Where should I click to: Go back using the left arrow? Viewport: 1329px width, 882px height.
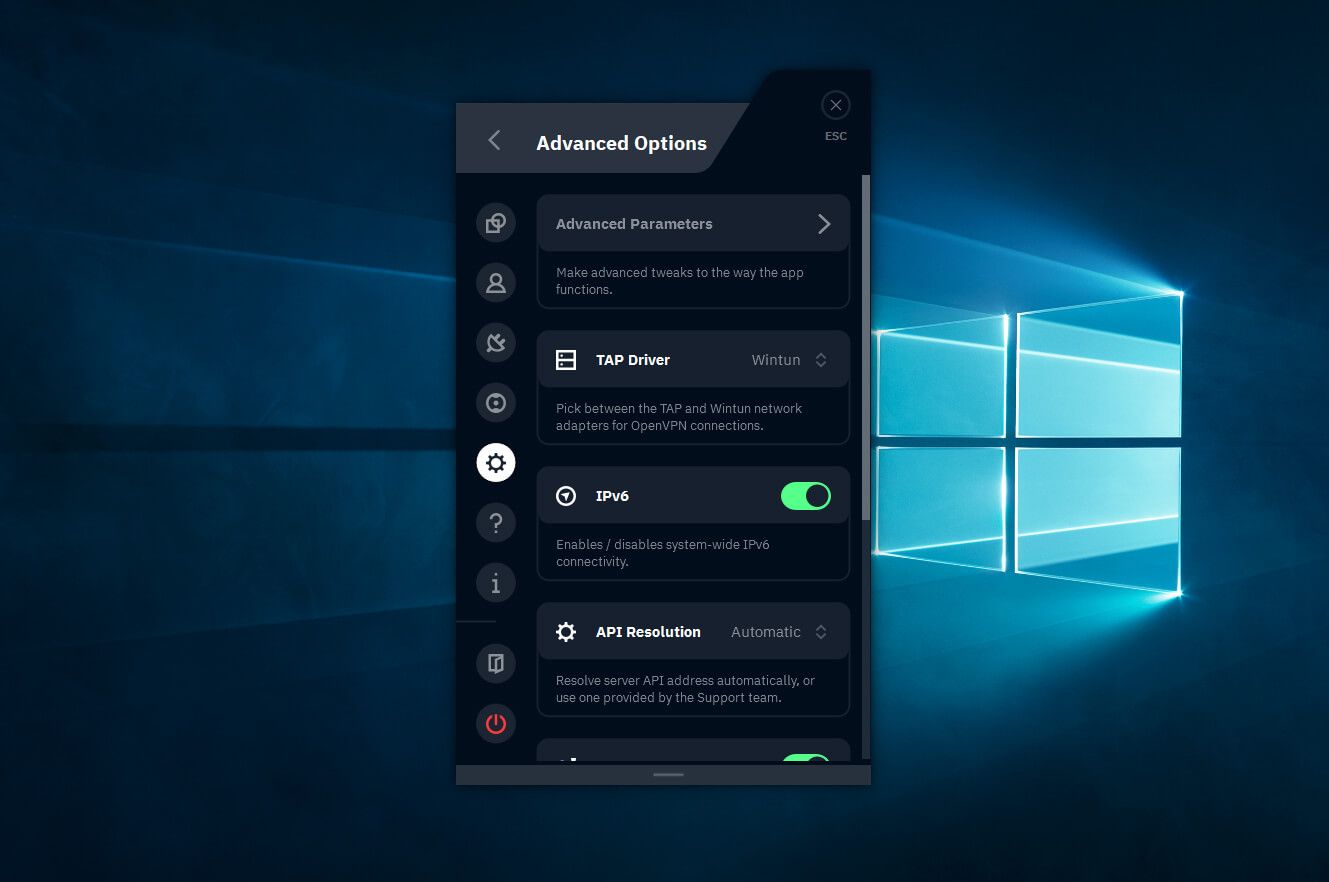click(494, 140)
